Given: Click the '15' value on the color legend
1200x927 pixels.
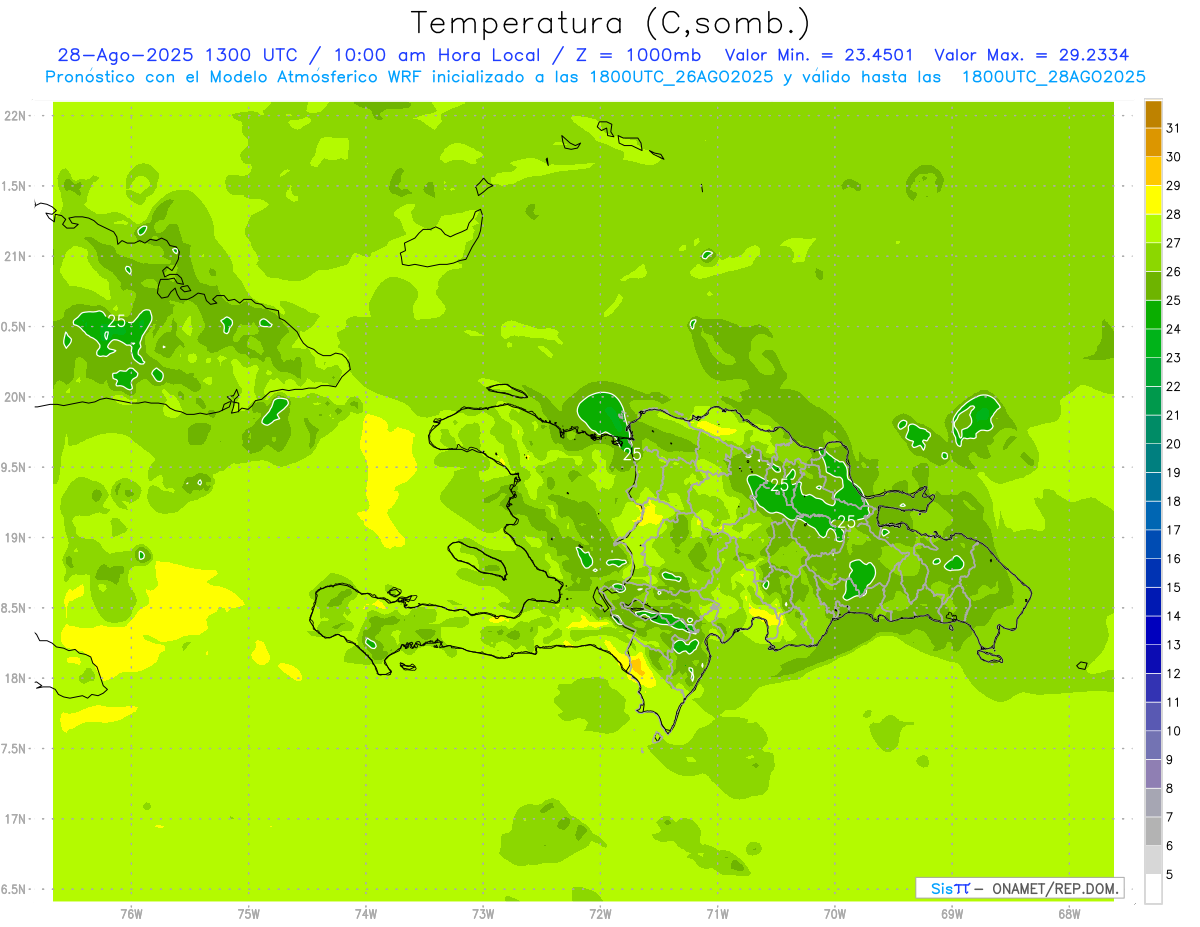Looking at the screenshot, I should (x=1173, y=588).
